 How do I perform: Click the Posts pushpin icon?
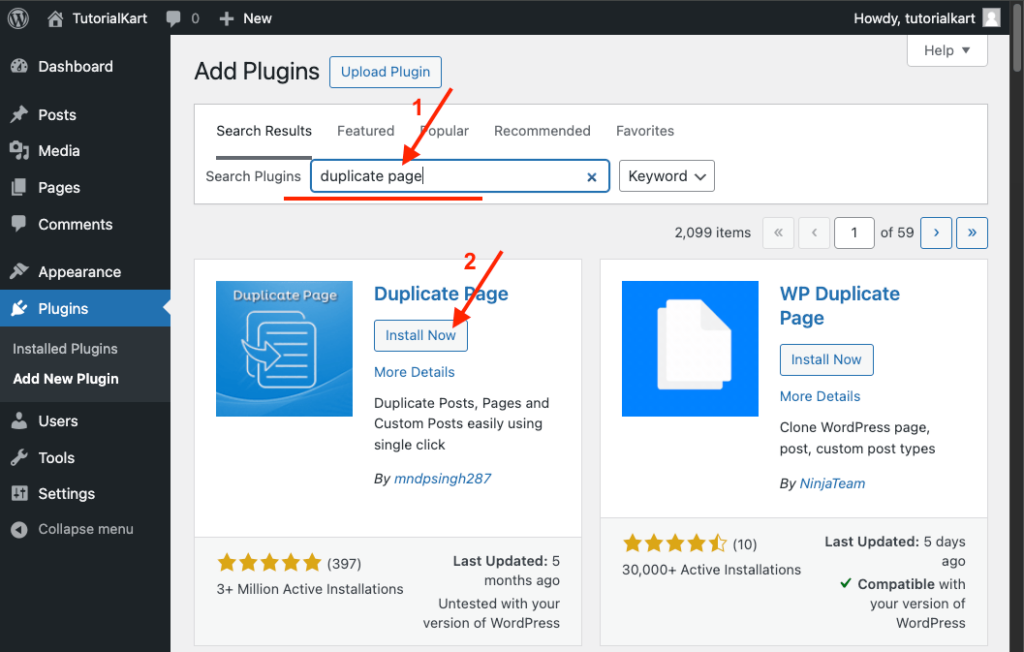click(19, 114)
